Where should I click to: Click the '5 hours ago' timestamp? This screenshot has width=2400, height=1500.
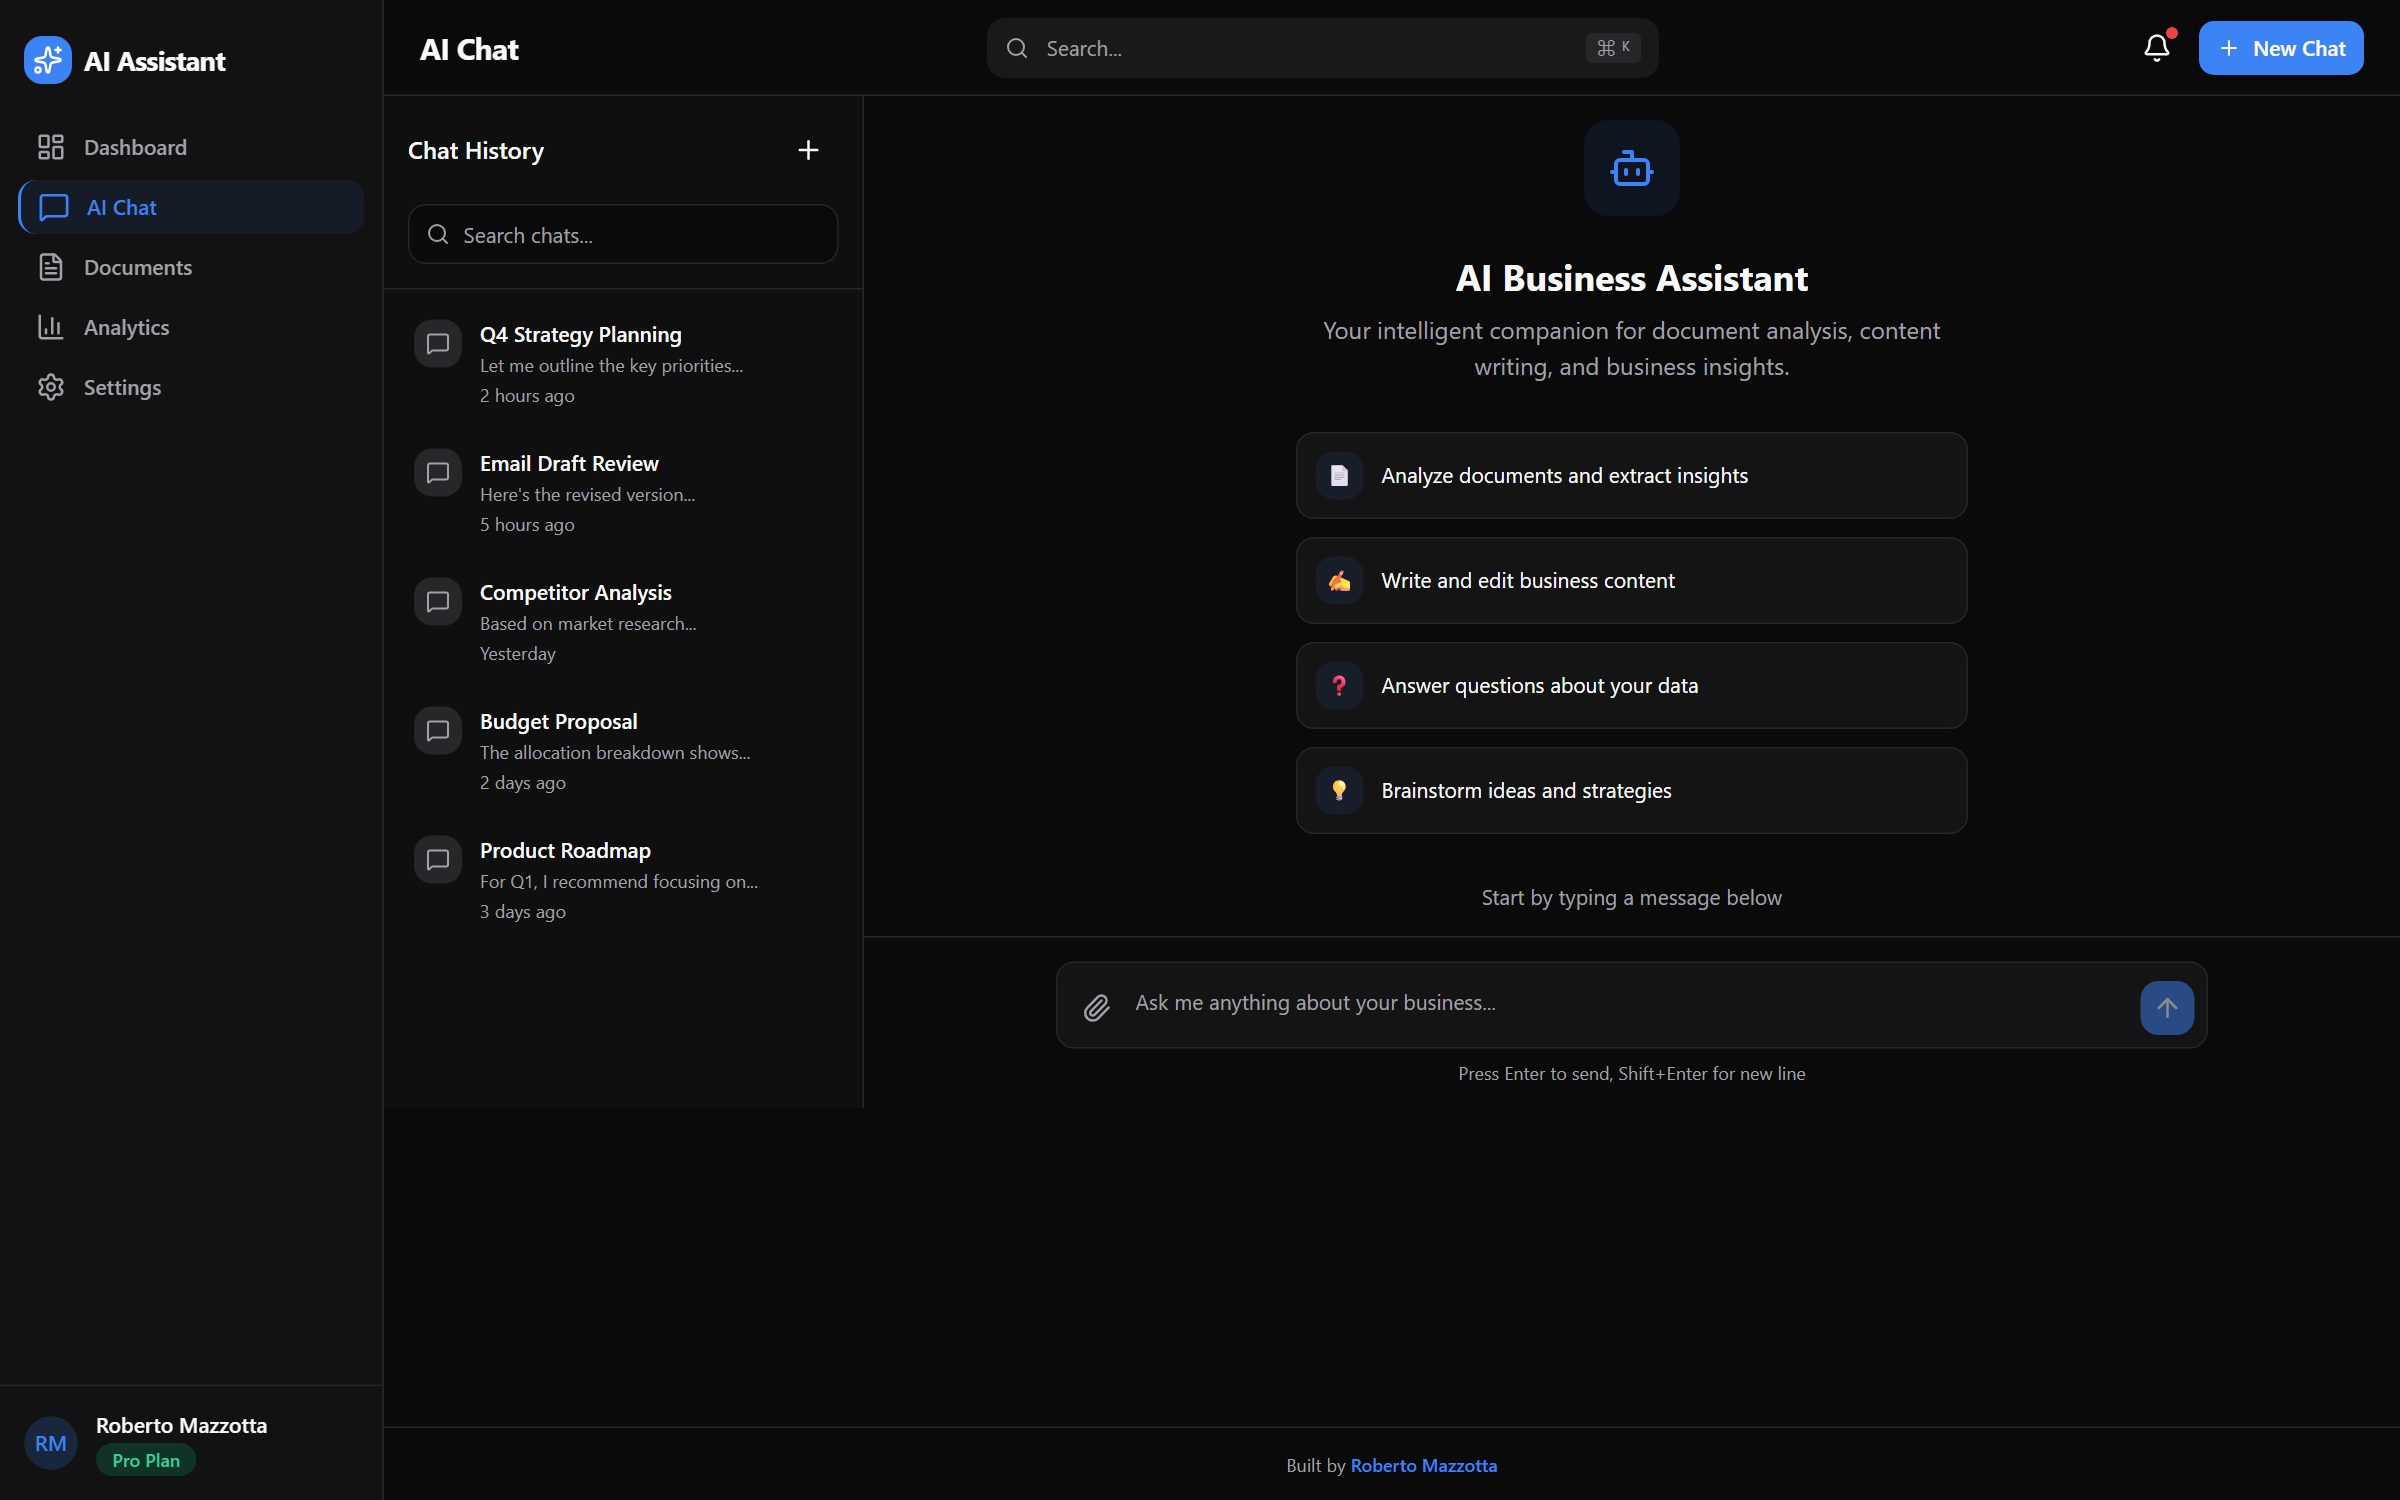tap(527, 524)
